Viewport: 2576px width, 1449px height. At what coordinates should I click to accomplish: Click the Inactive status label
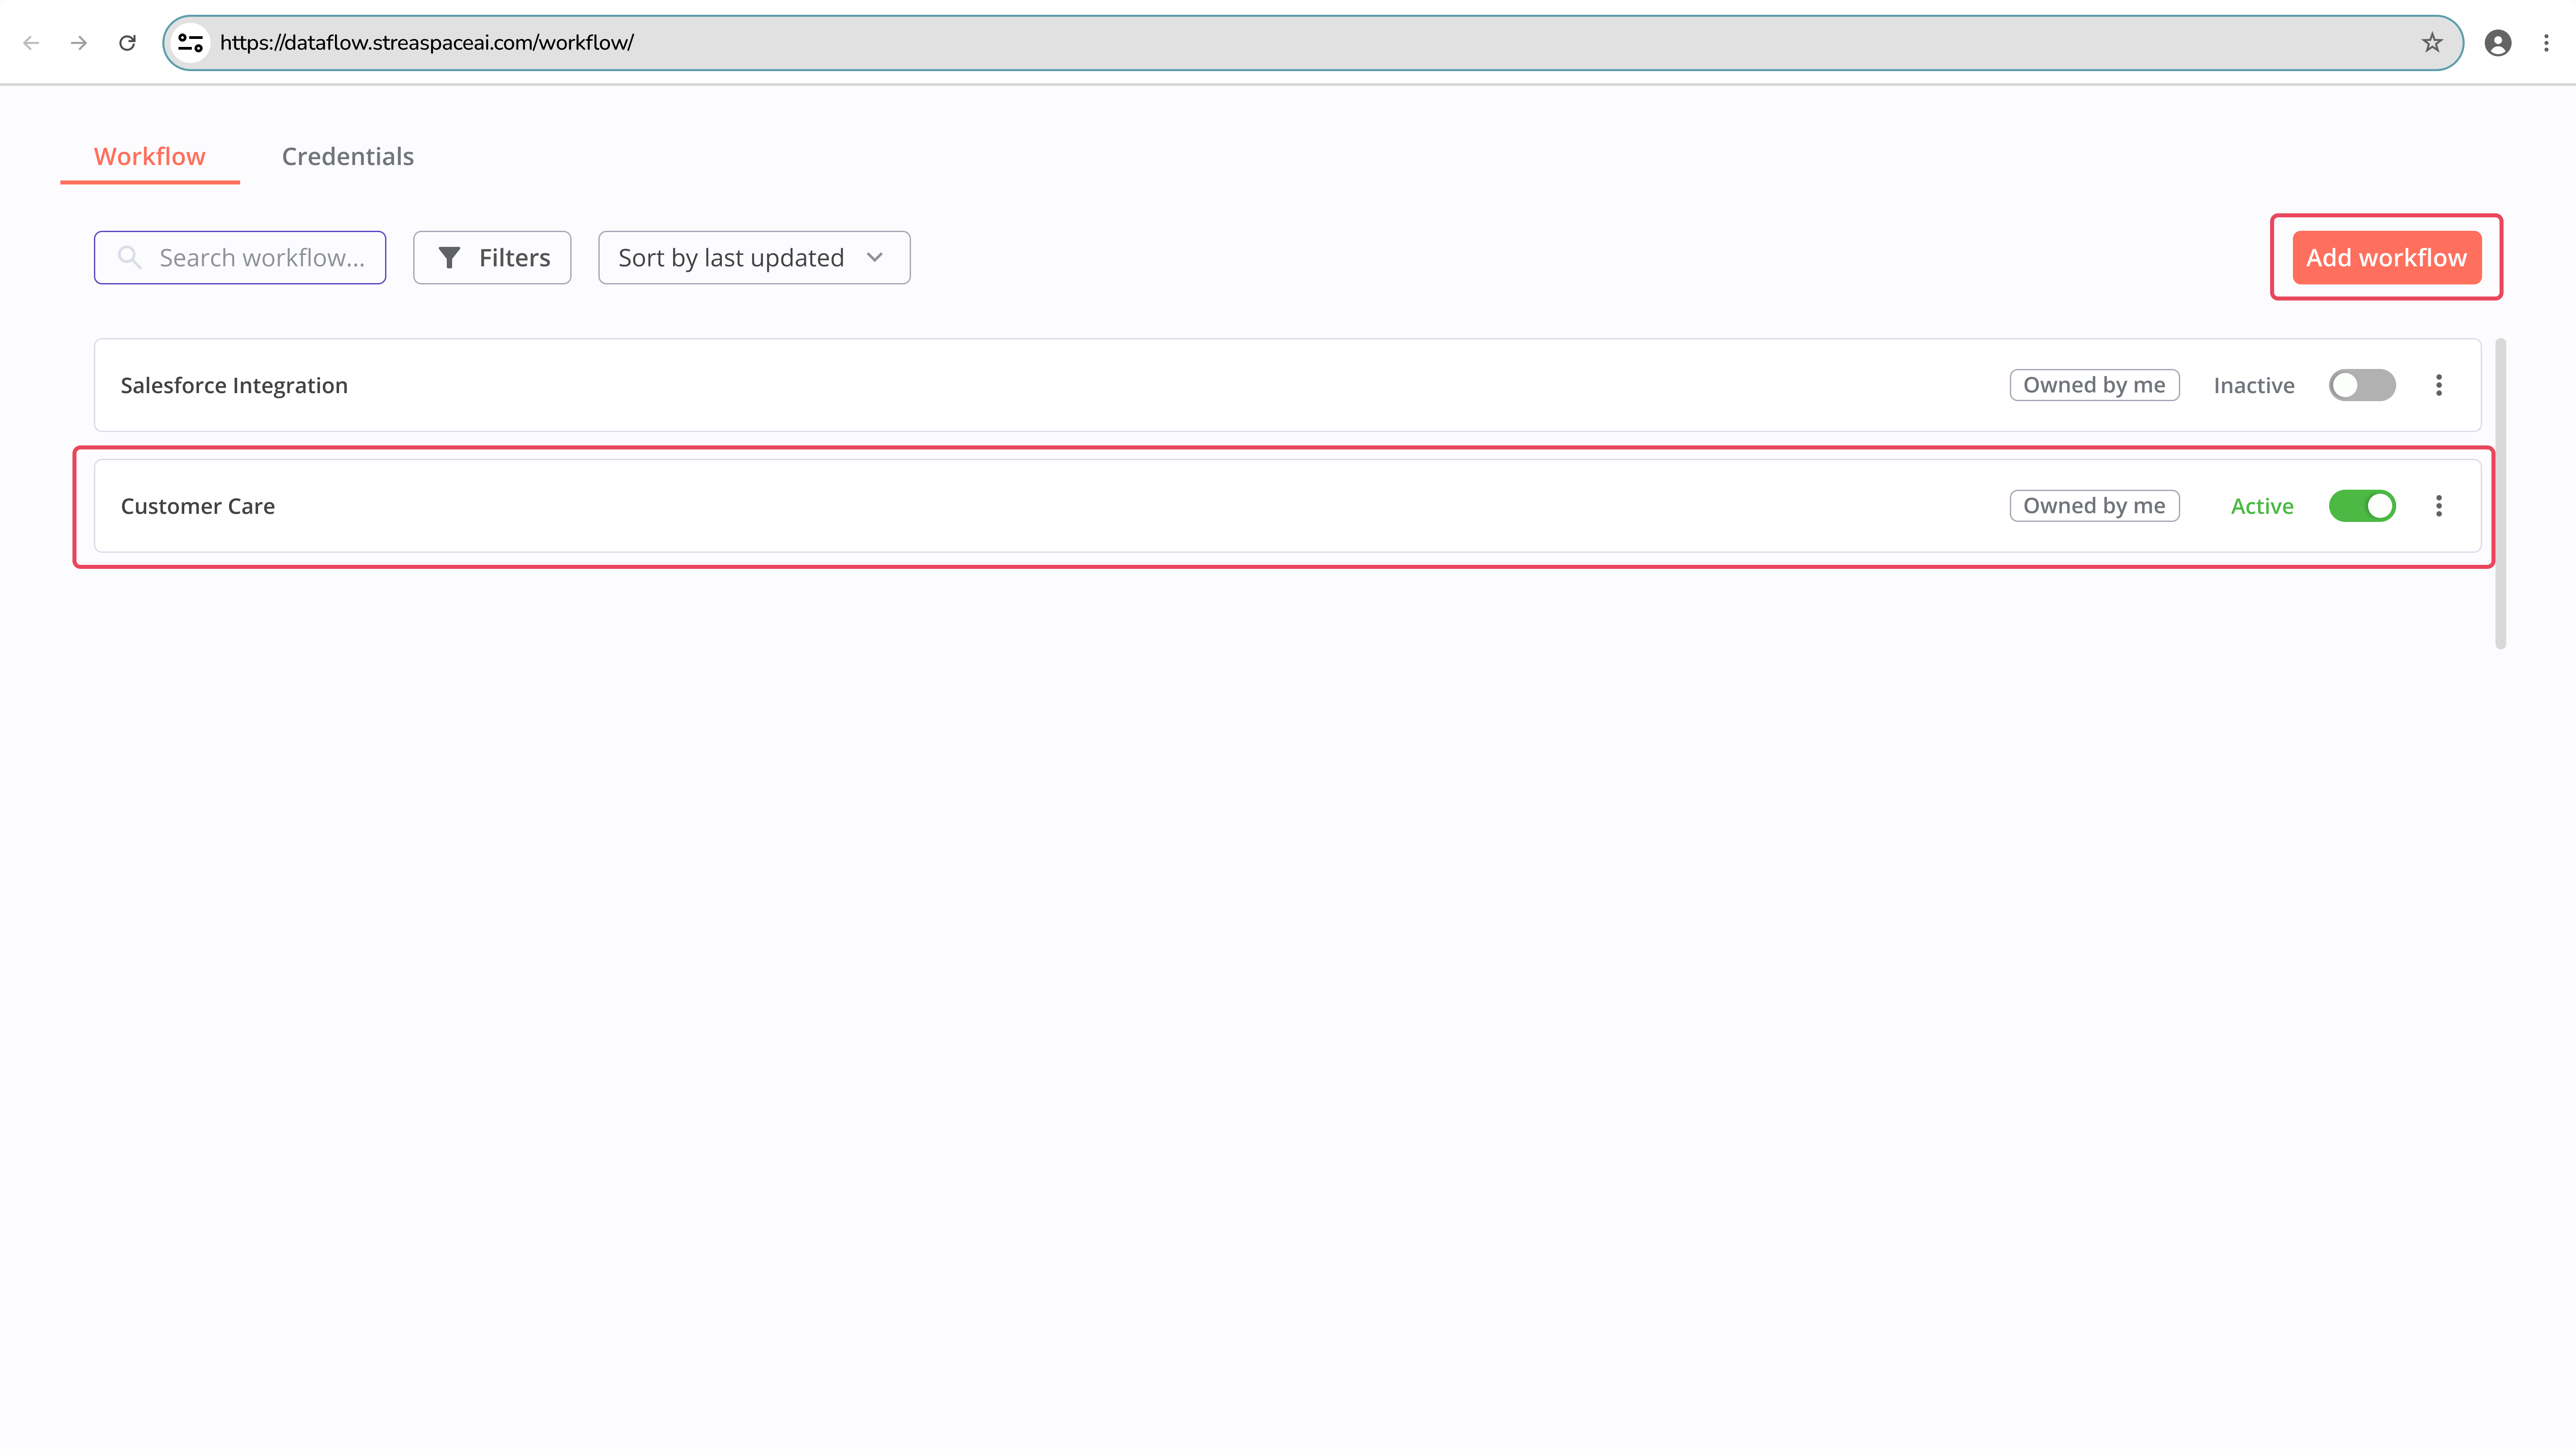[2254, 386]
